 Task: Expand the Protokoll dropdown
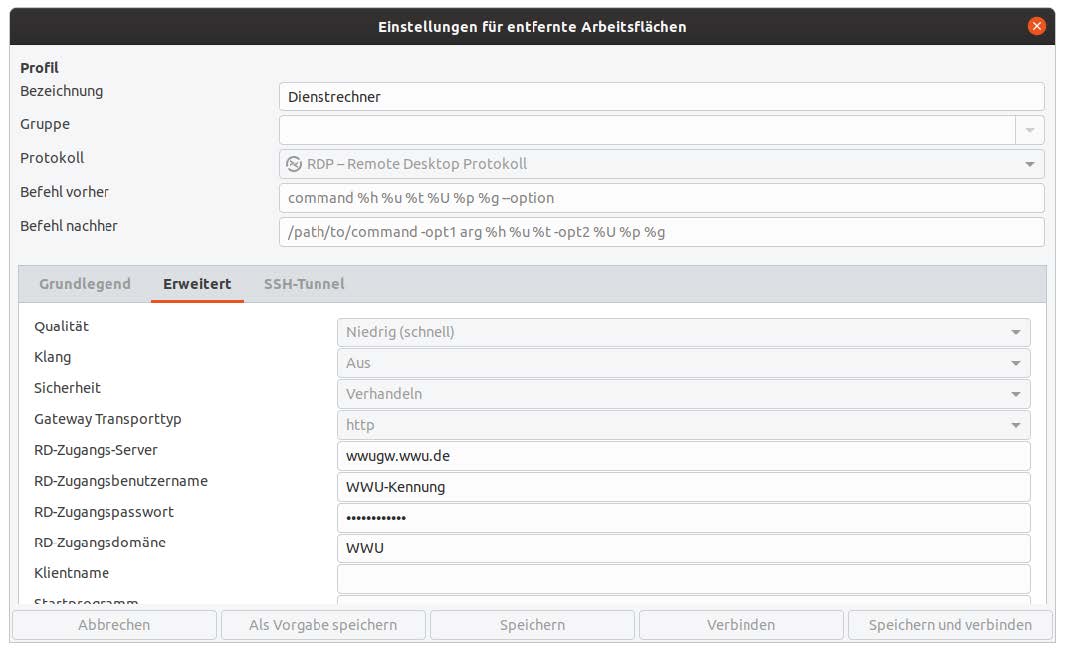[1030, 164]
